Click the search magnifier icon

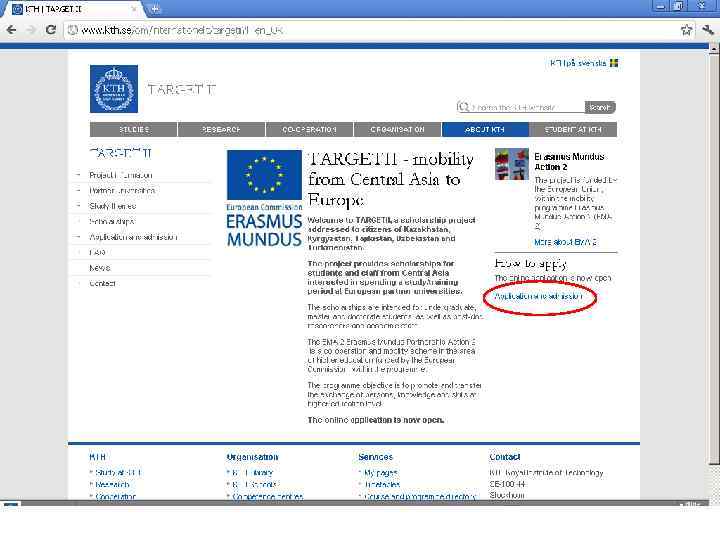coord(463,107)
